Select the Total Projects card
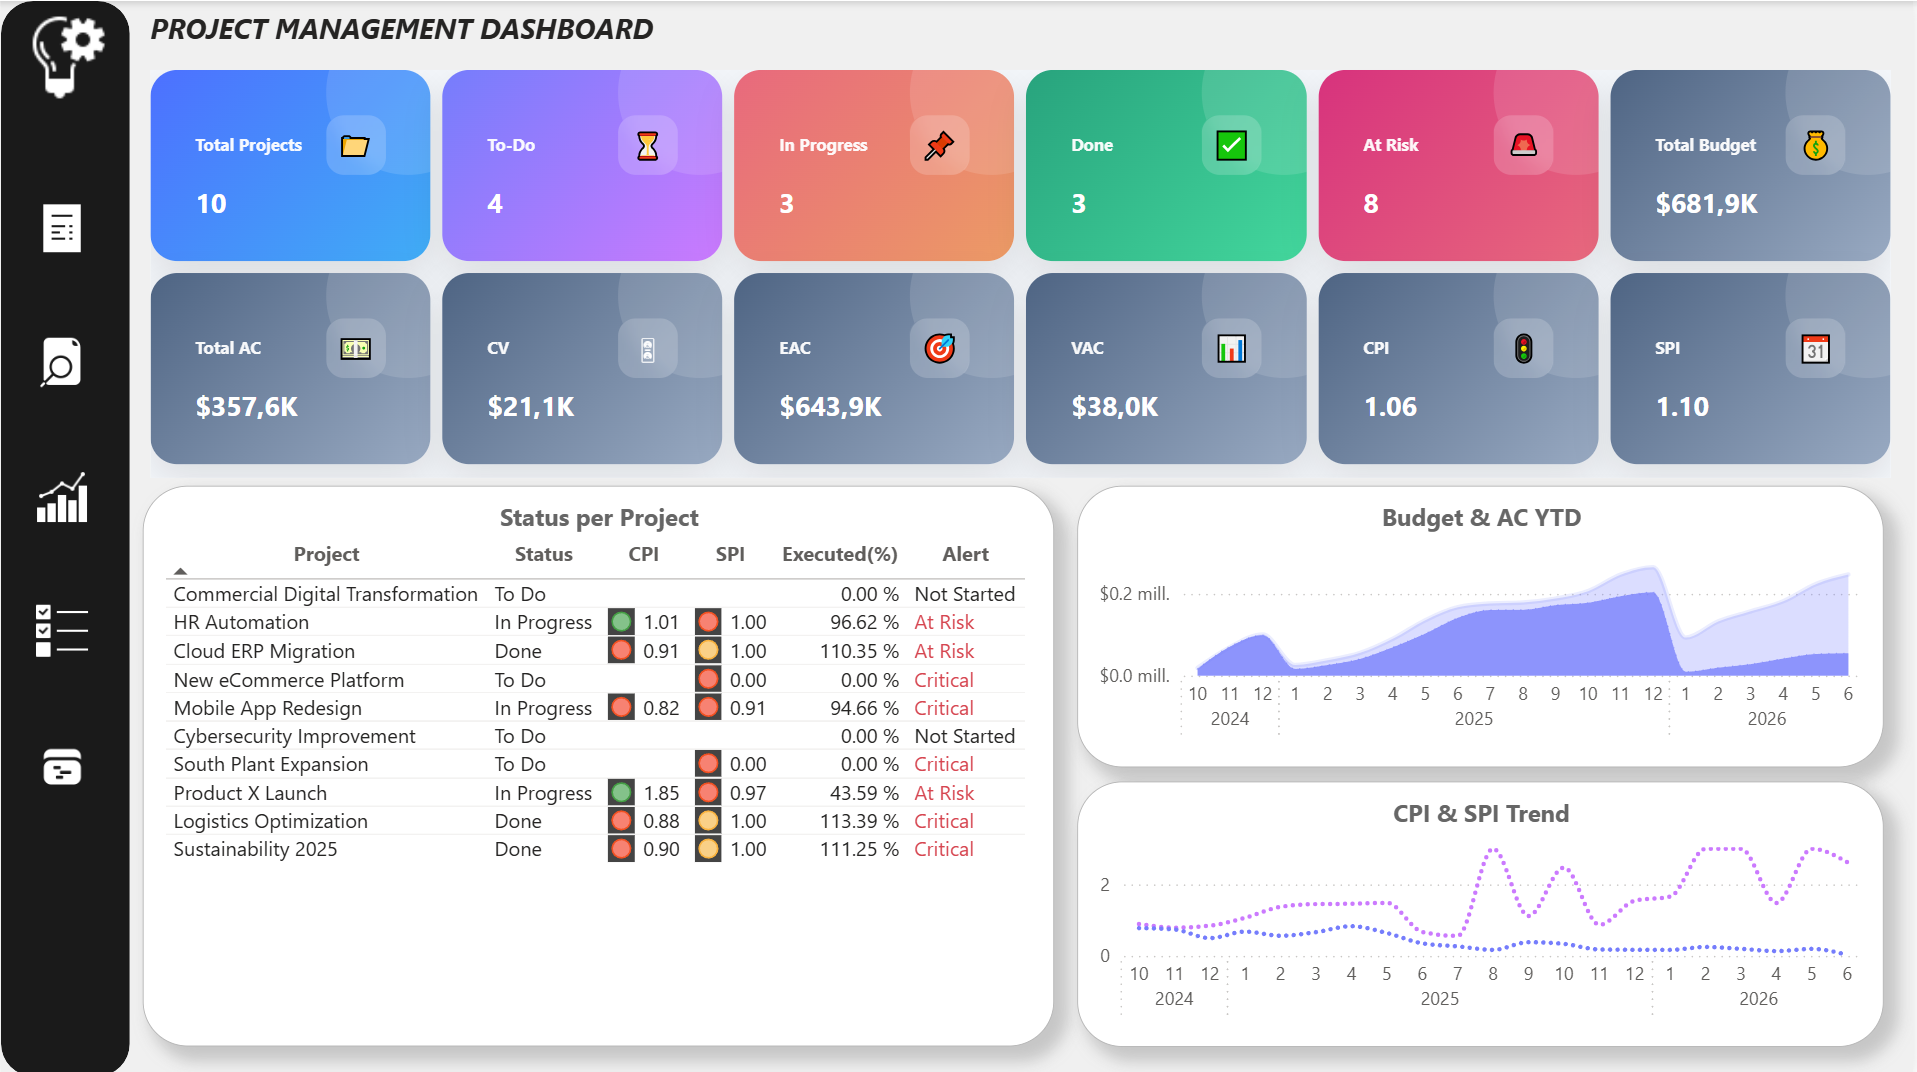Viewport: 1917px width, 1072px height. 290,166
